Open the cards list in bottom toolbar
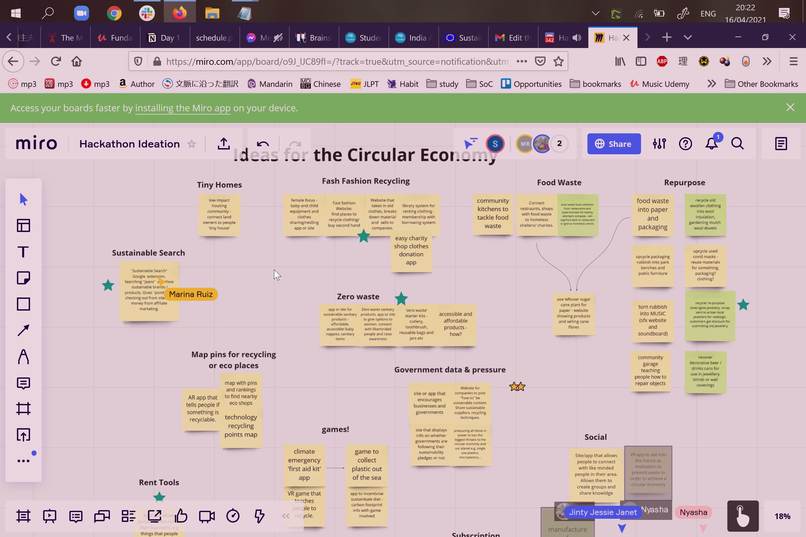The height and width of the screenshot is (537, 806). [128, 516]
